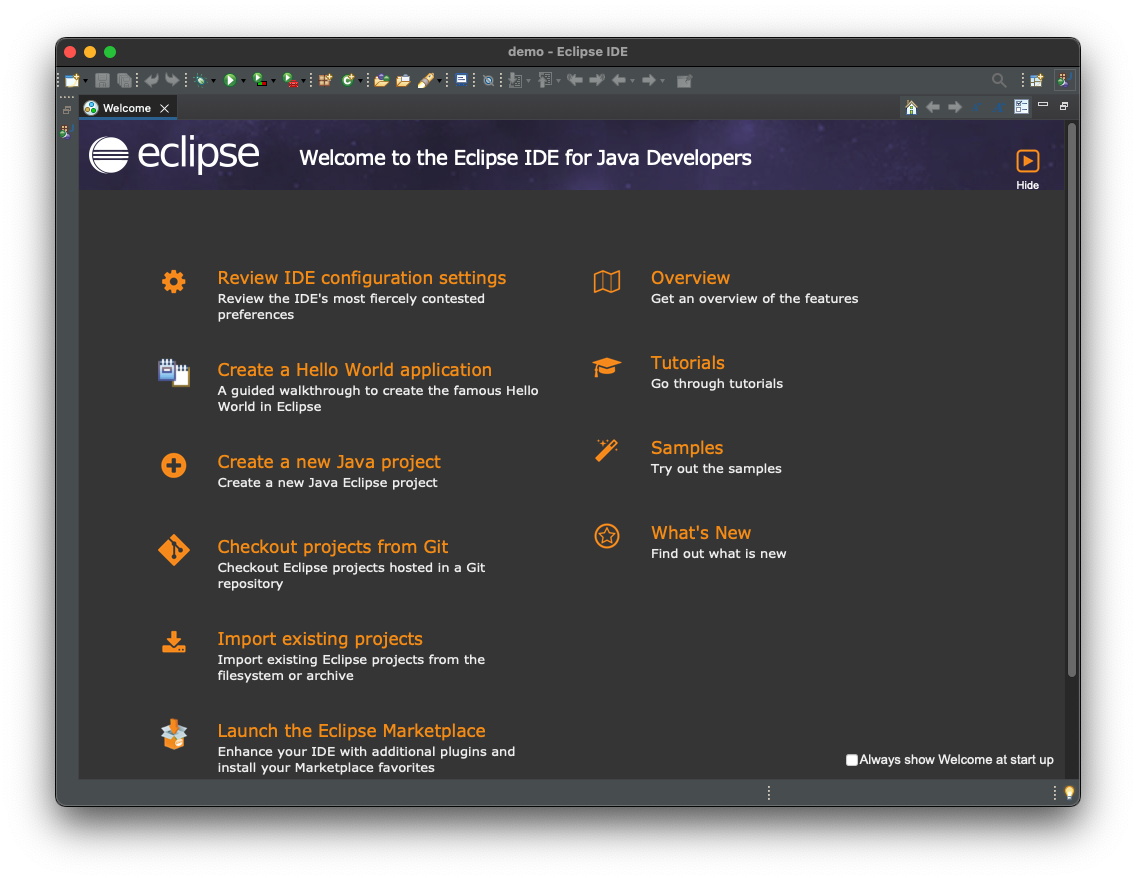
Task: Select the Java perspective icon
Action: 1064,80
